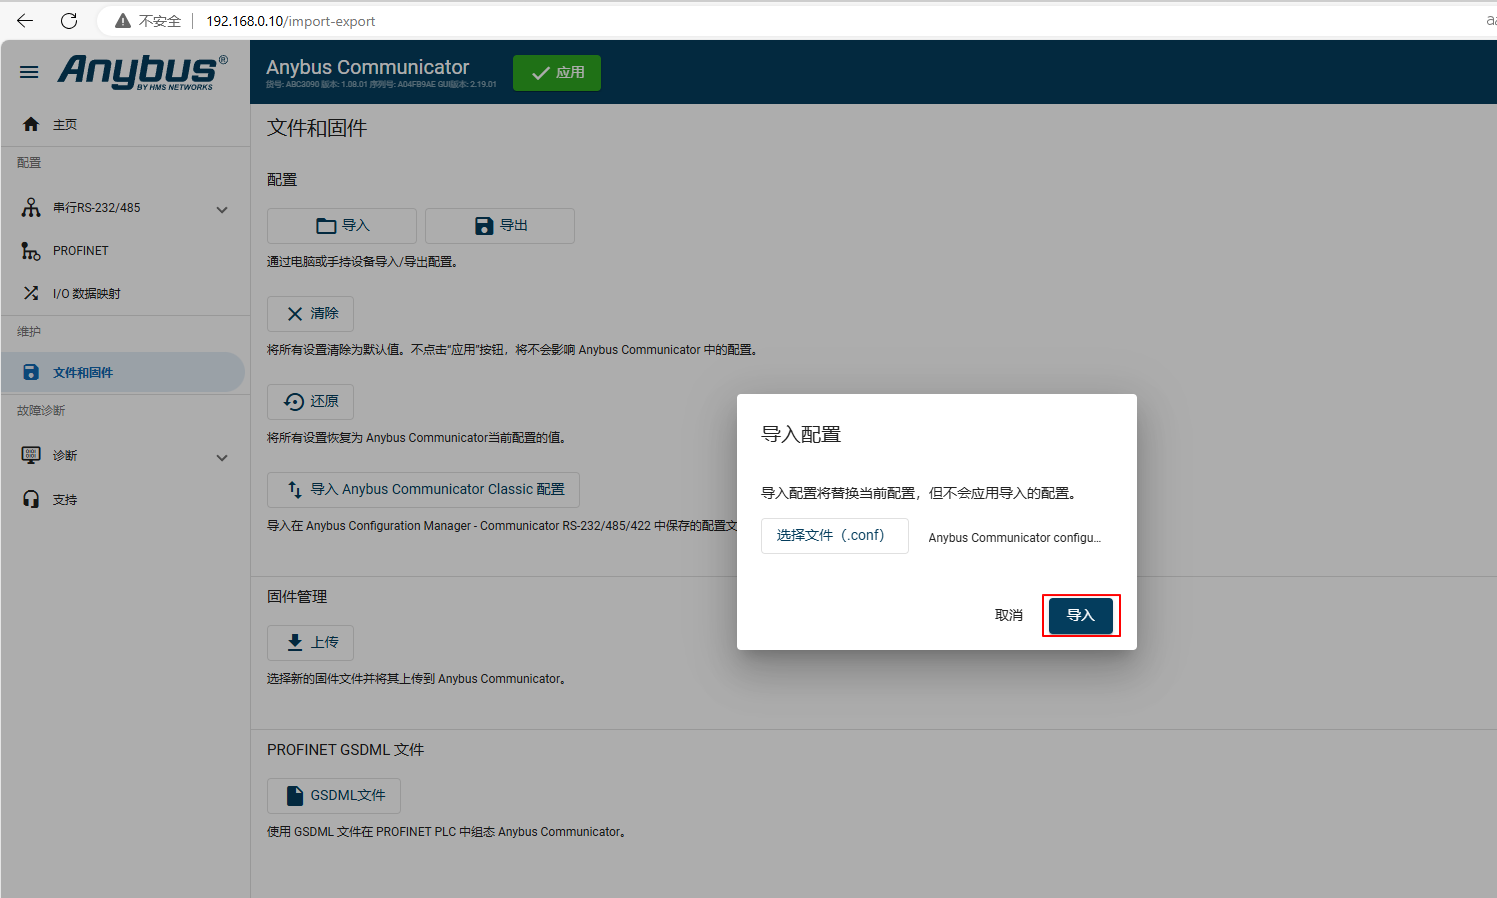Select 文件和固件 in the sidebar
The width and height of the screenshot is (1497, 898).
(x=122, y=372)
